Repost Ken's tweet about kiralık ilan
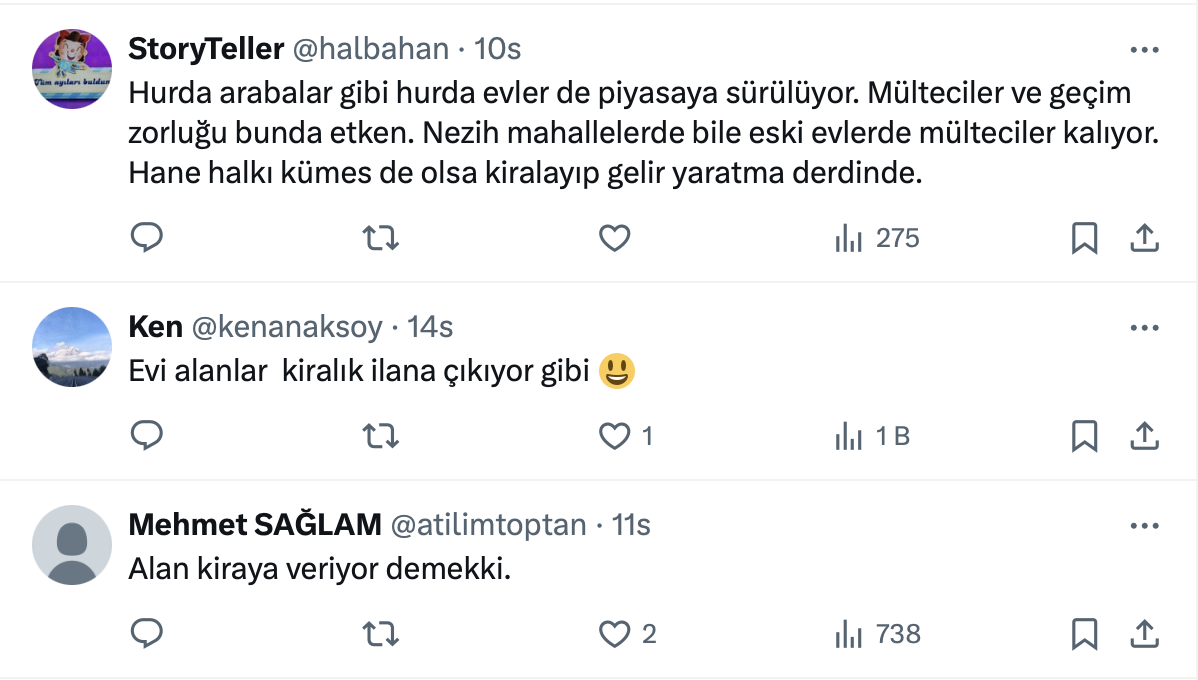1198x680 pixels. coord(380,436)
